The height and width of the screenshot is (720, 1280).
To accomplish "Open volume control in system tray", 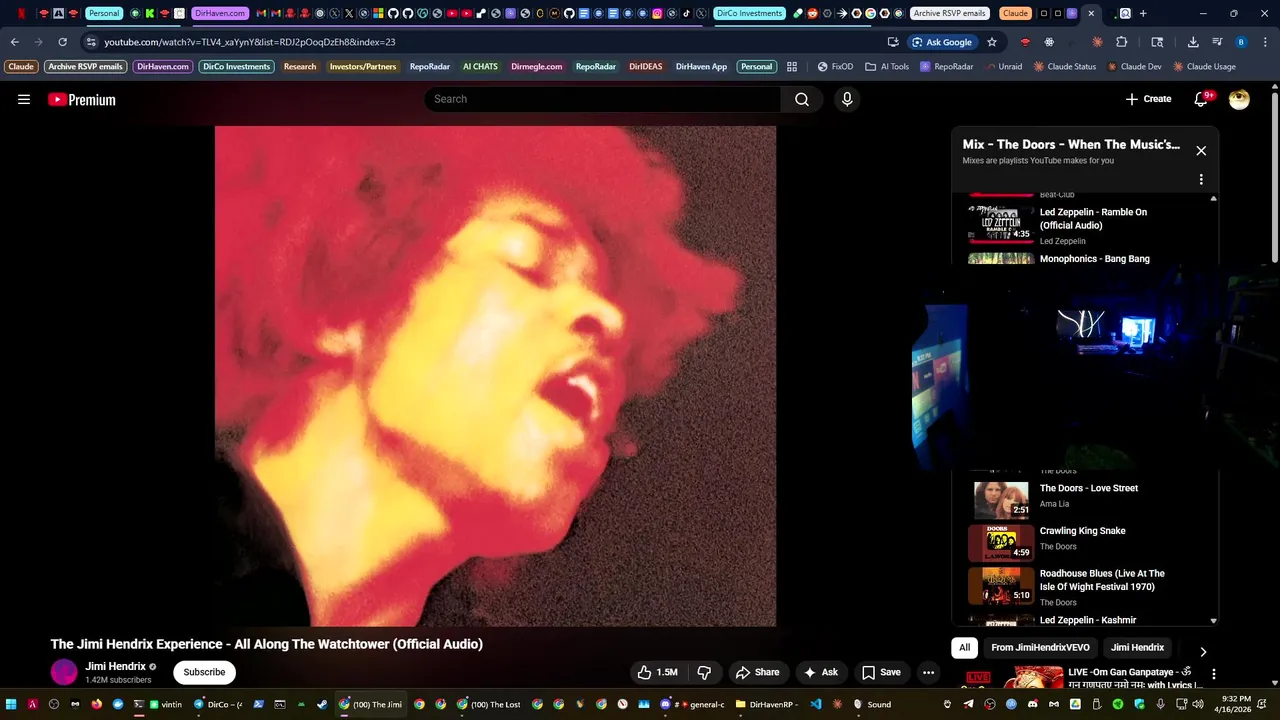I will coord(1197,704).
